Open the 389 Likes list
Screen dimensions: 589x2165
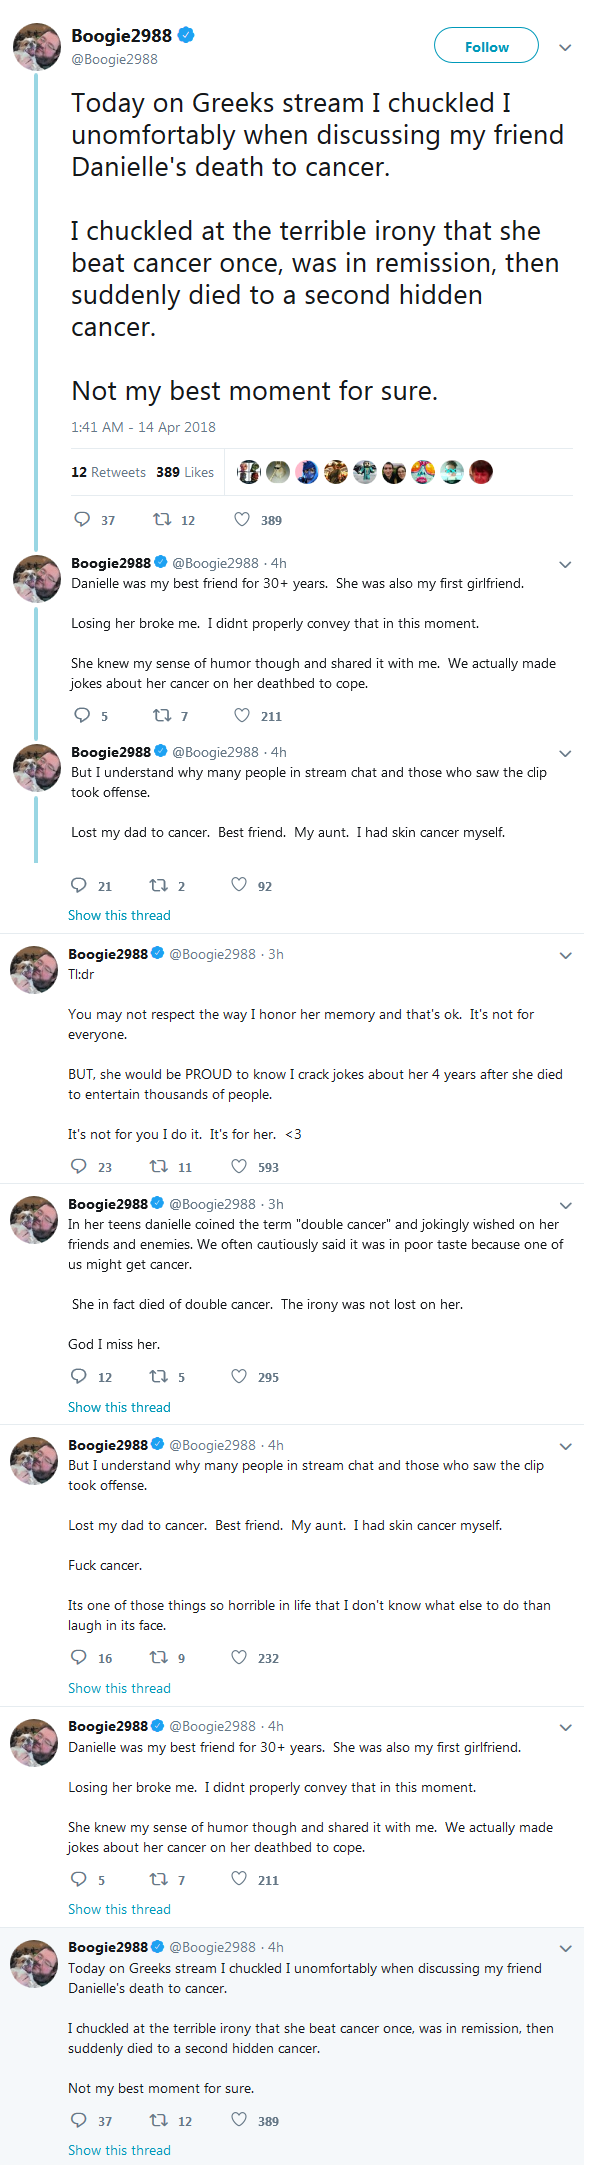coord(185,472)
